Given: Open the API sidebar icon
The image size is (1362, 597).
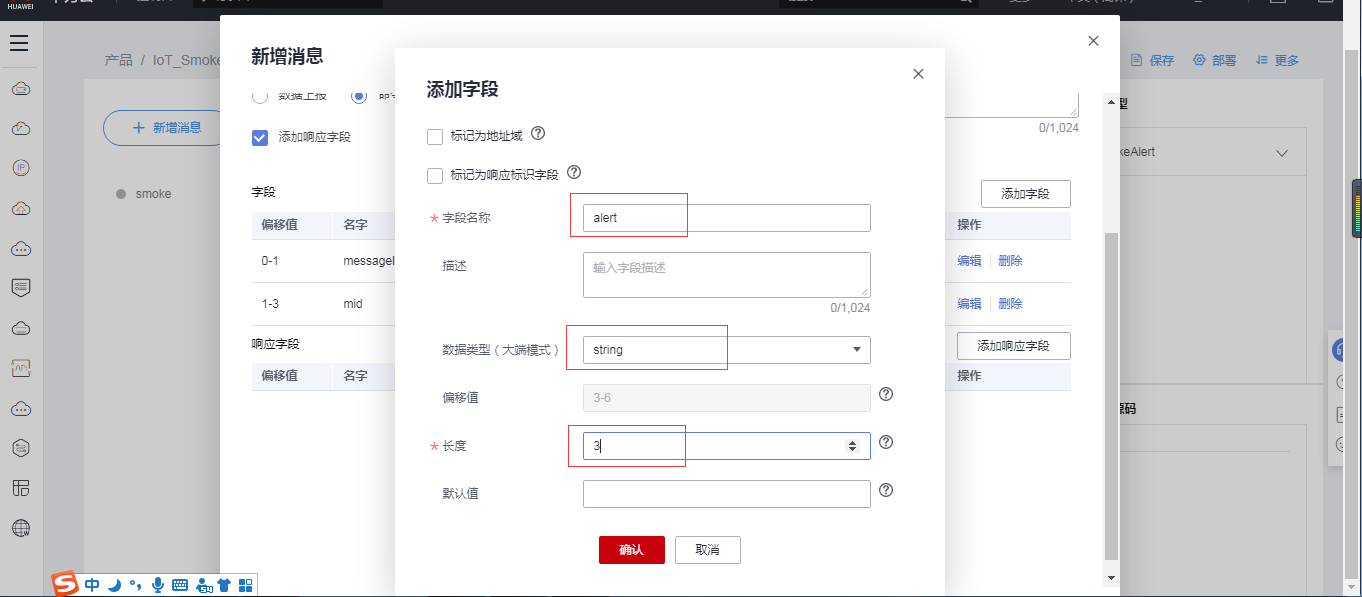Looking at the screenshot, I should (x=20, y=368).
